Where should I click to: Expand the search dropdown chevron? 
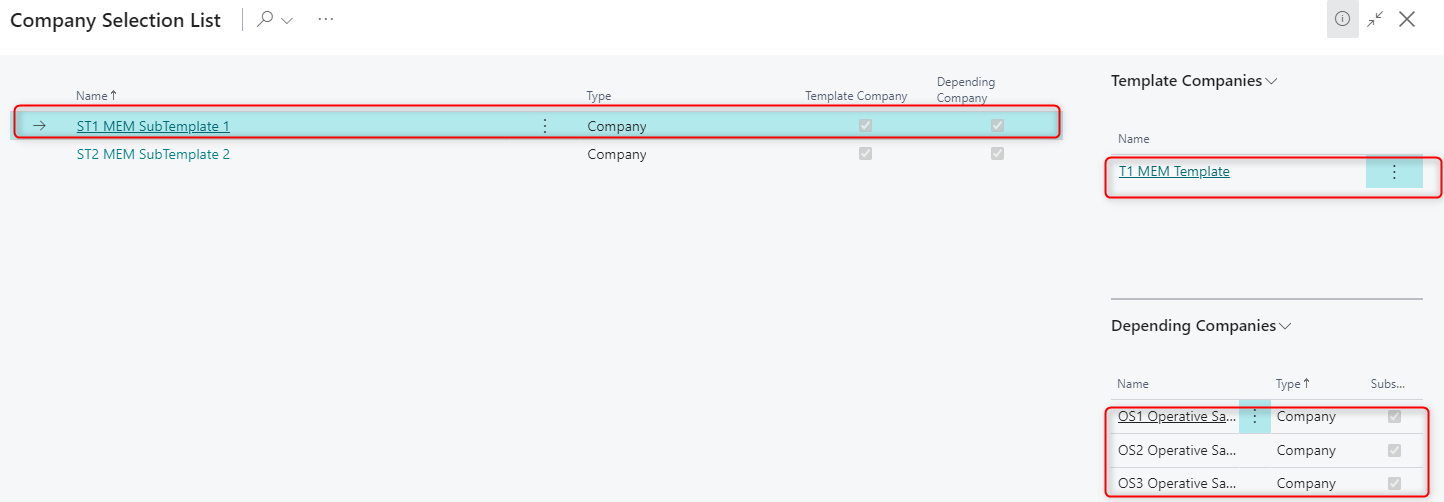(287, 21)
